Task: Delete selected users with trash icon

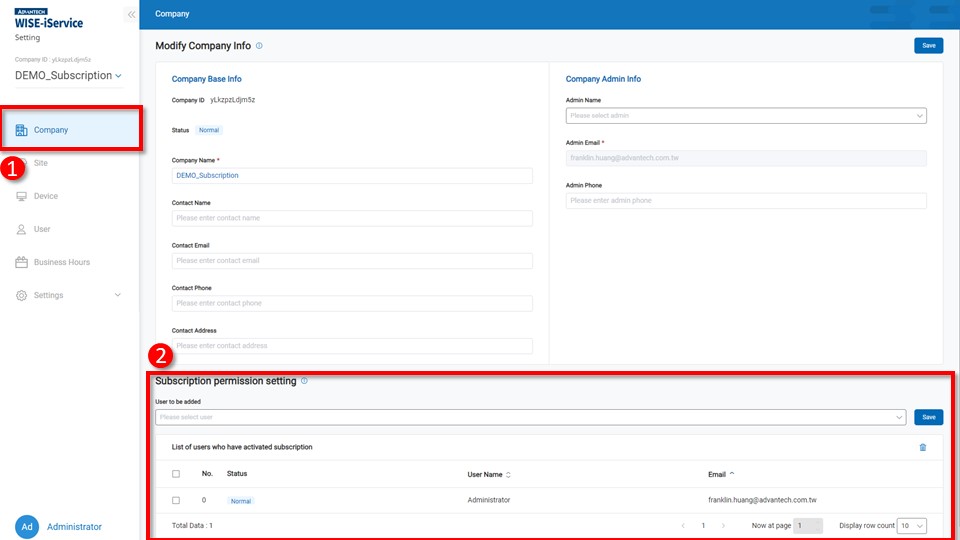Action: point(923,447)
